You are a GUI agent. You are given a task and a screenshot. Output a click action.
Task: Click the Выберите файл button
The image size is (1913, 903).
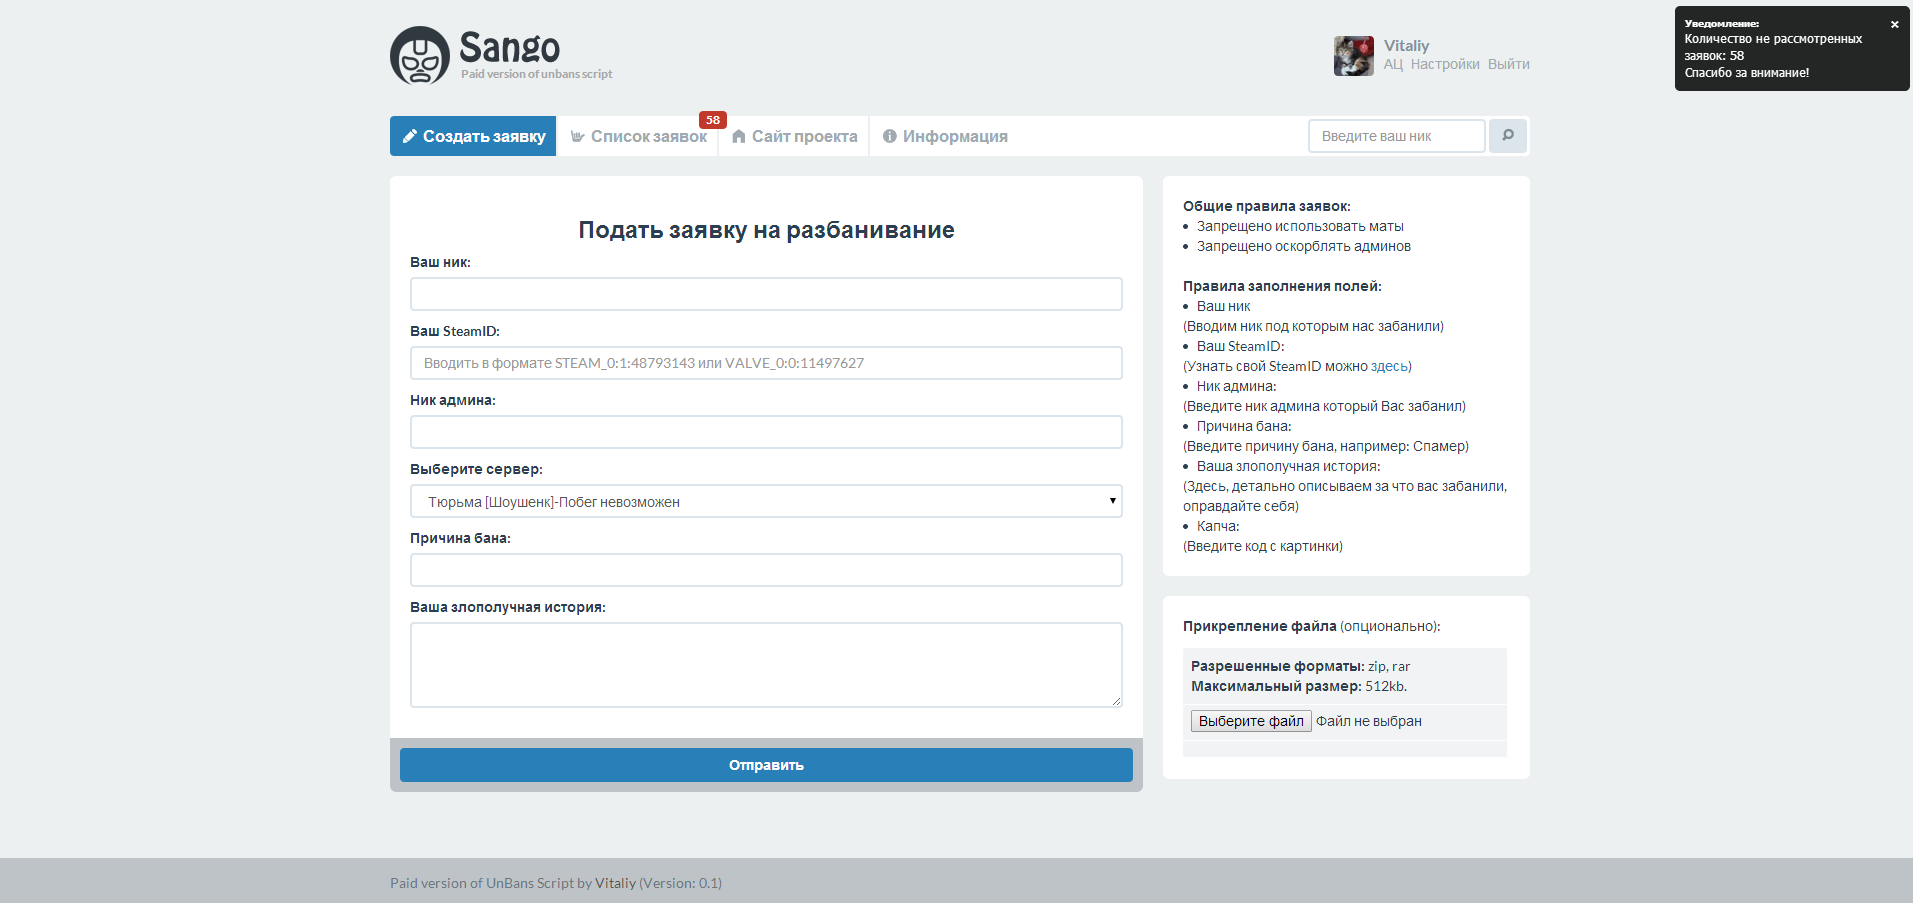1251,721
